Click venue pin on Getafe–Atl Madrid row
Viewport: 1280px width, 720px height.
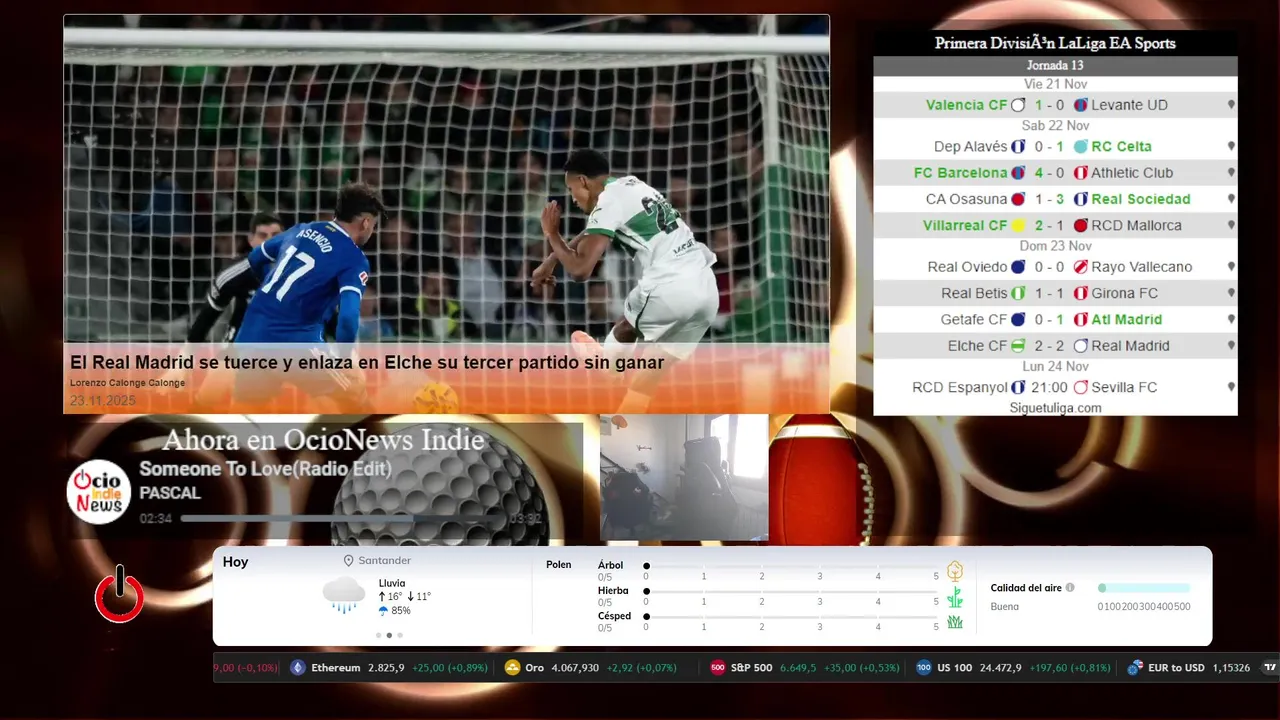coord(1231,320)
